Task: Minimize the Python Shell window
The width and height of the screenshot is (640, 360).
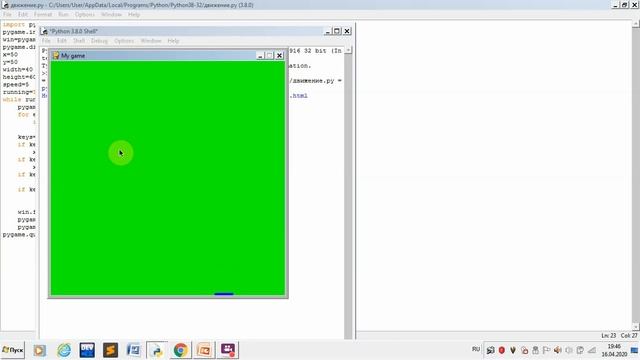Action: [x=327, y=31]
